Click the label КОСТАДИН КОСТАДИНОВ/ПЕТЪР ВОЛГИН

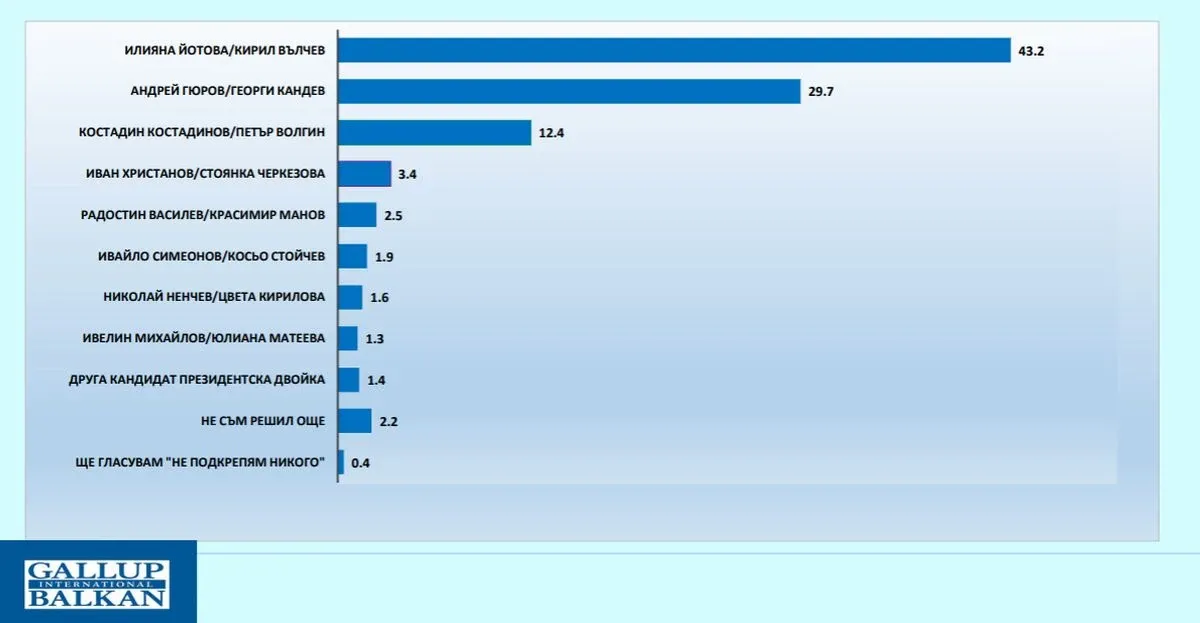coord(202,133)
